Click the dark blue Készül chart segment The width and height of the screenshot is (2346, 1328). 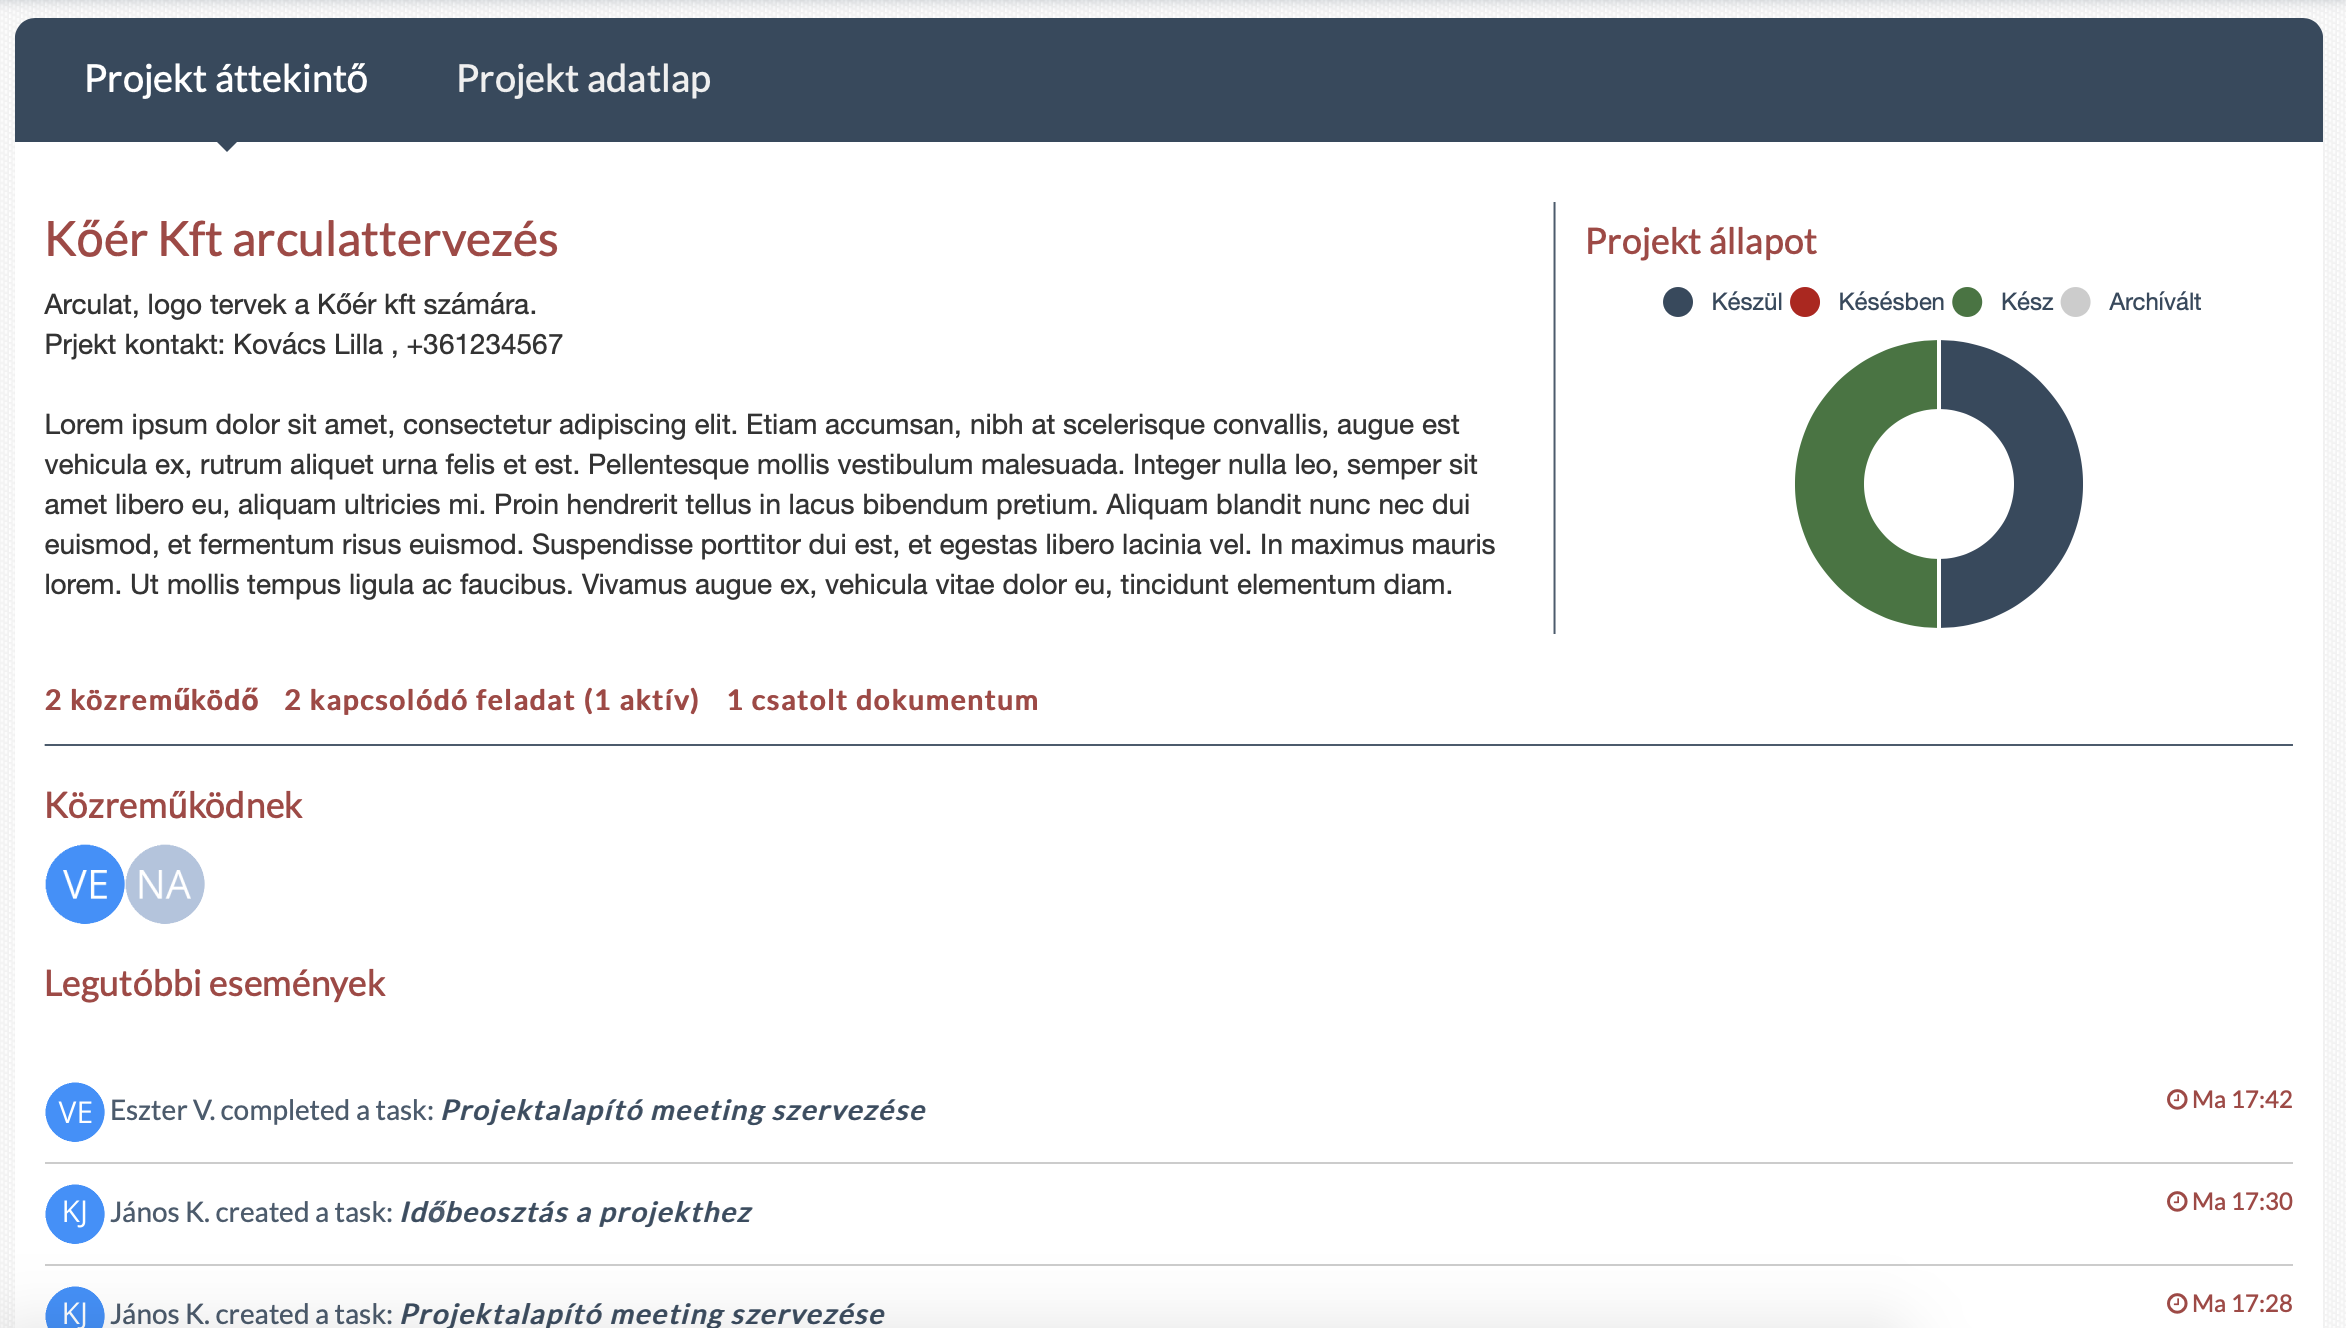[x=2048, y=484]
